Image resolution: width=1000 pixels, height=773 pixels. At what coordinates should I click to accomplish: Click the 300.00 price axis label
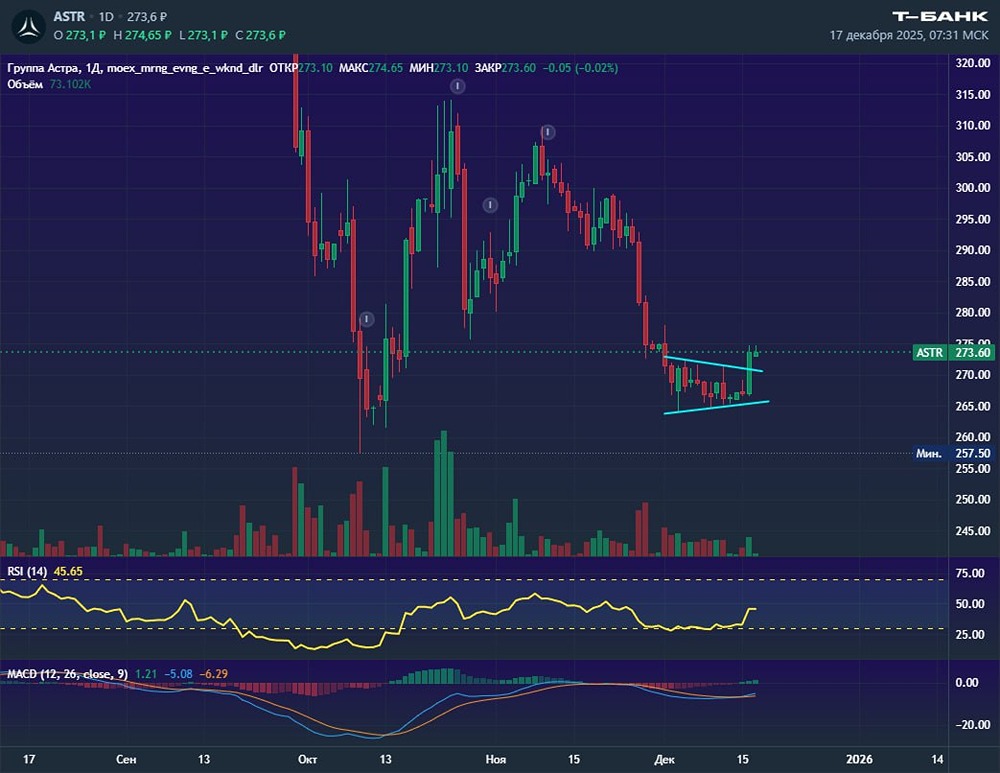point(973,188)
